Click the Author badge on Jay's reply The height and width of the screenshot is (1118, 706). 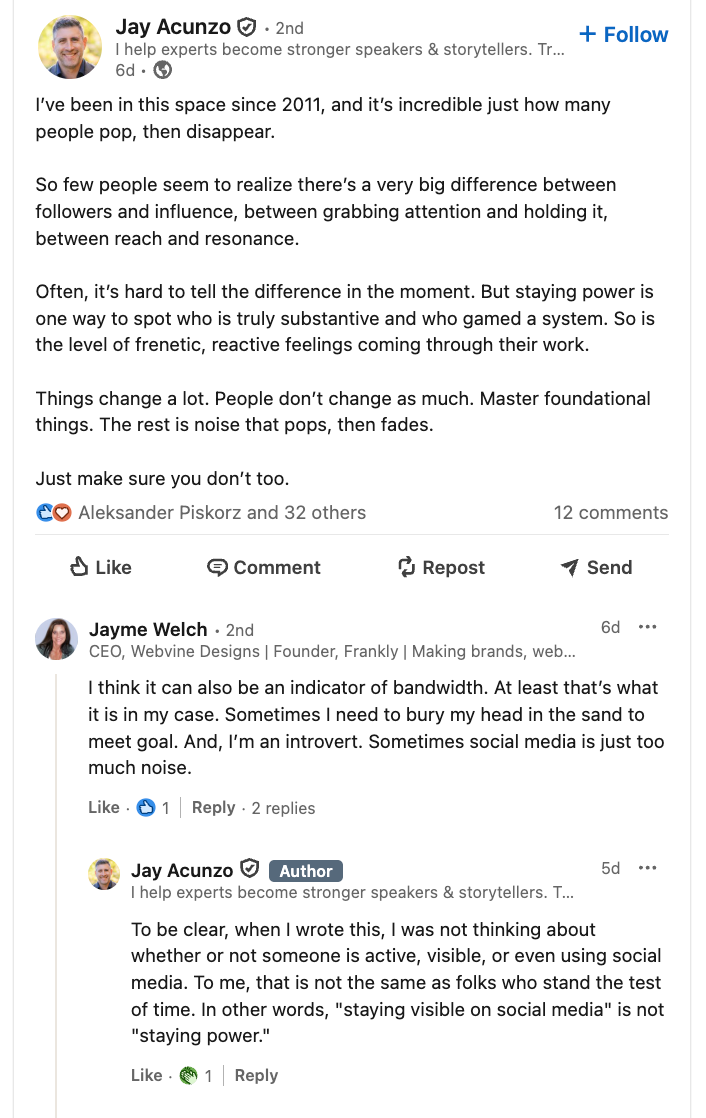coord(305,870)
